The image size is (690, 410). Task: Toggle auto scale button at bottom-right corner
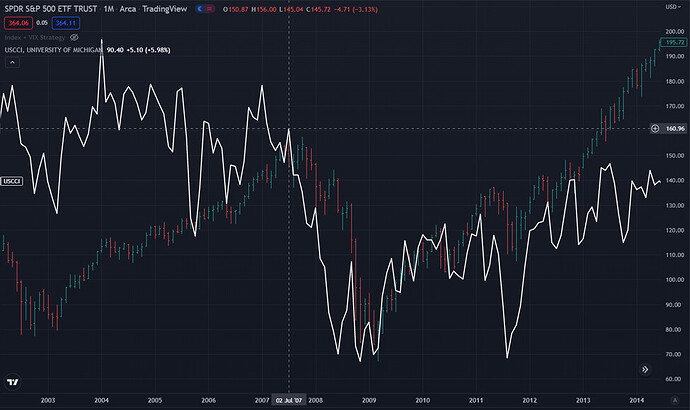point(675,400)
